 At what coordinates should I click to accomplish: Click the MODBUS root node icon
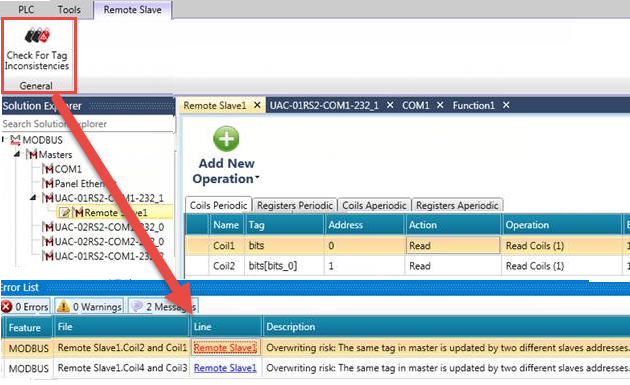15,140
